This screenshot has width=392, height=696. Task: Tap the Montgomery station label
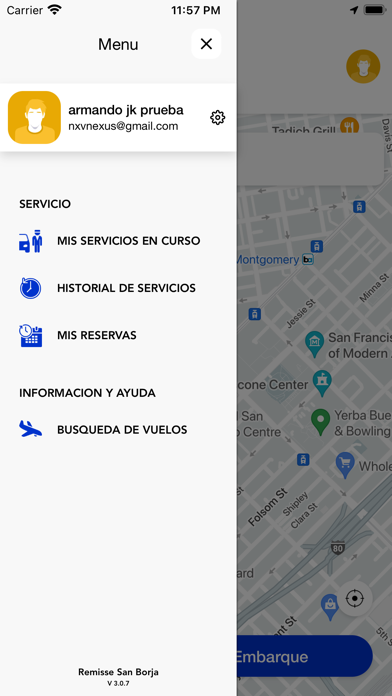pos(268,260)
